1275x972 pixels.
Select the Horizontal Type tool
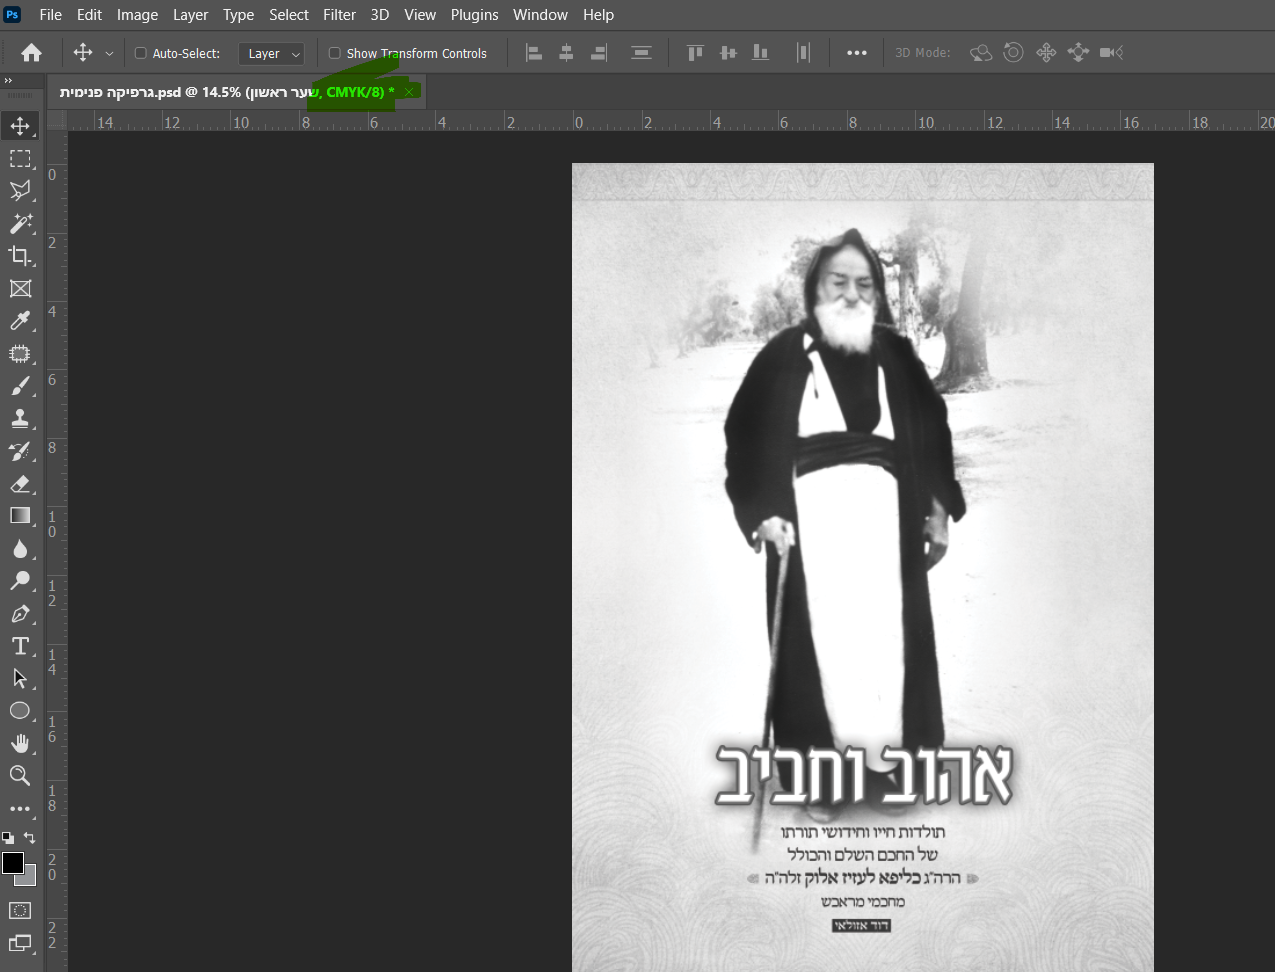(x=21, y=646)
